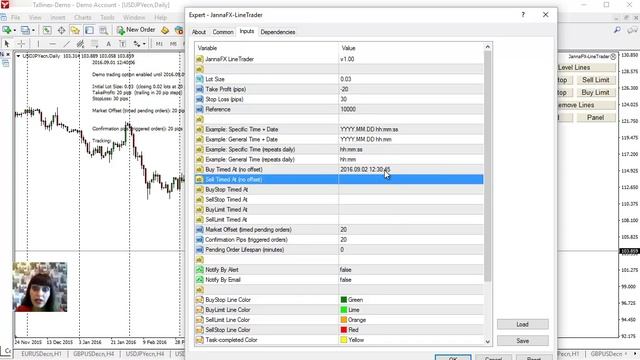Screen dimensions: 640x360
Task: Click the Buy Limit panel button
Action: pyautogui.click(x=596, y=93)
